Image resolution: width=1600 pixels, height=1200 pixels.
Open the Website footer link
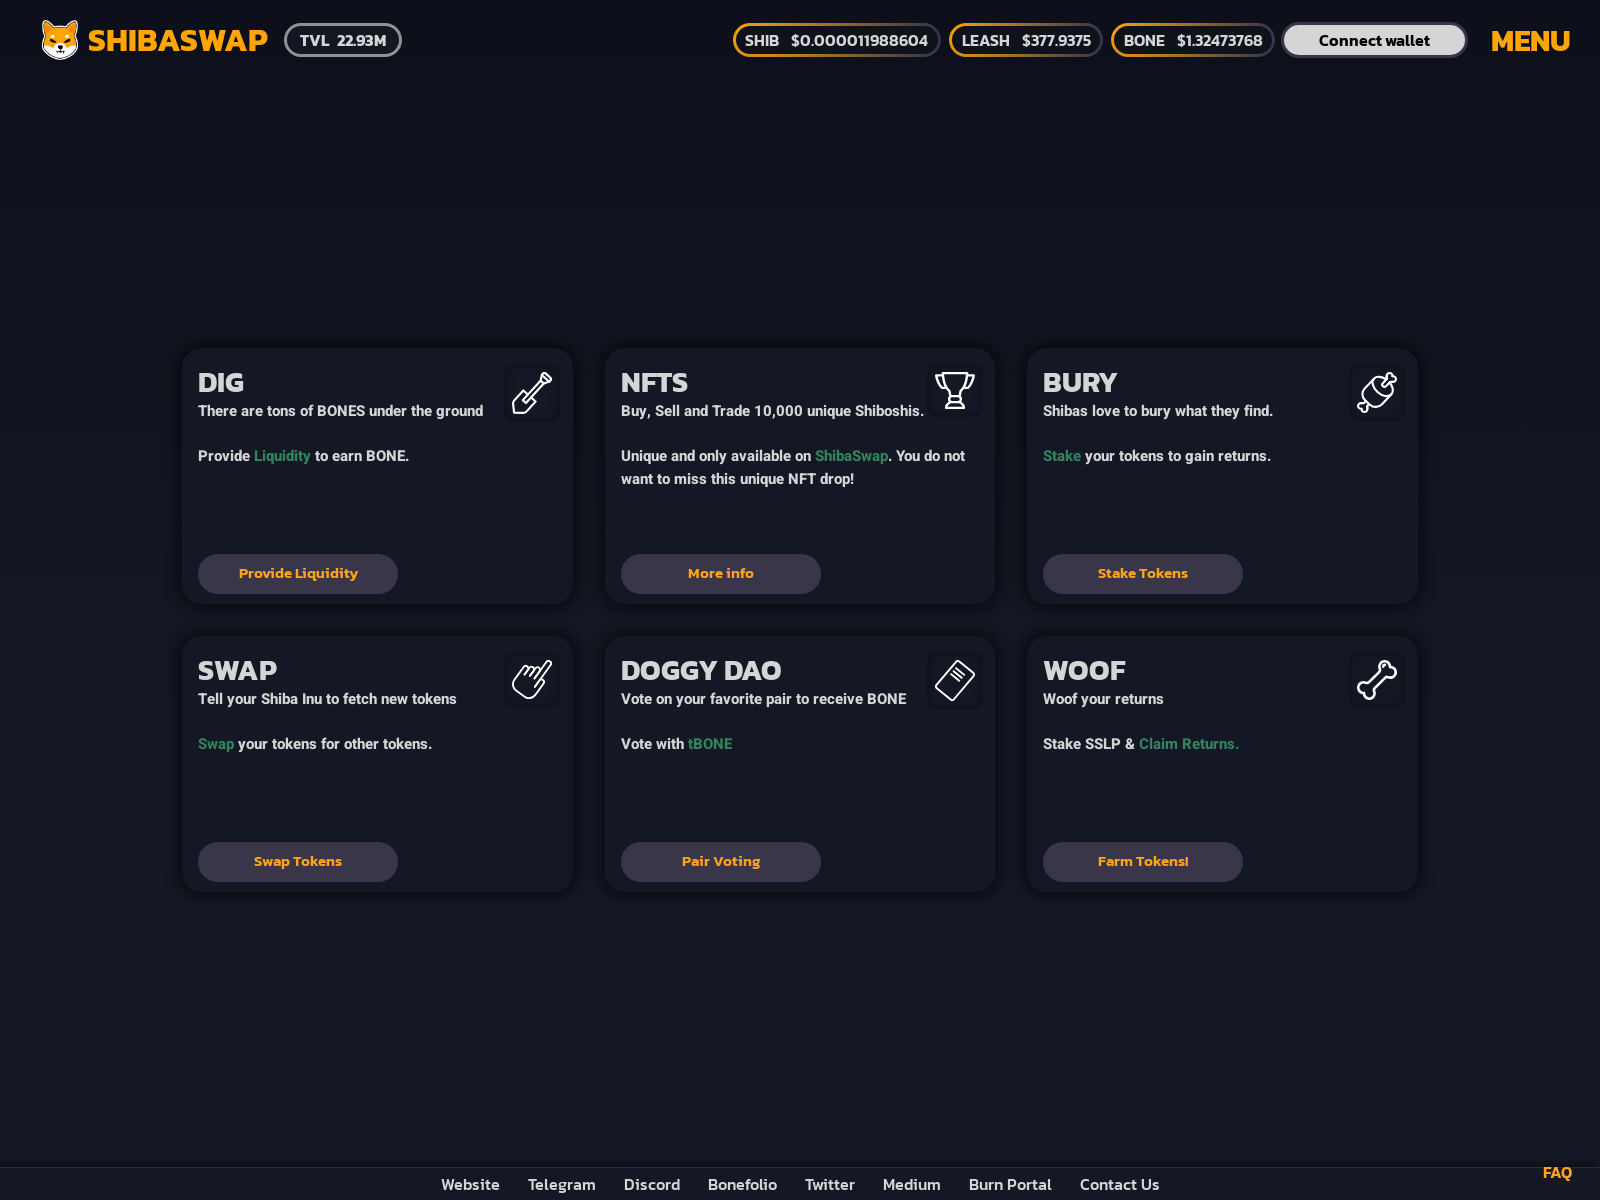(470, 1185)
